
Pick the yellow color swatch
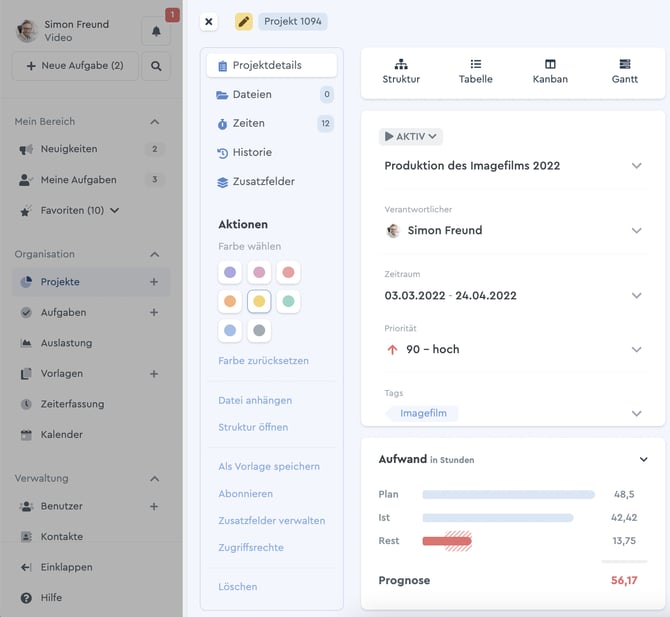point(259,301)
